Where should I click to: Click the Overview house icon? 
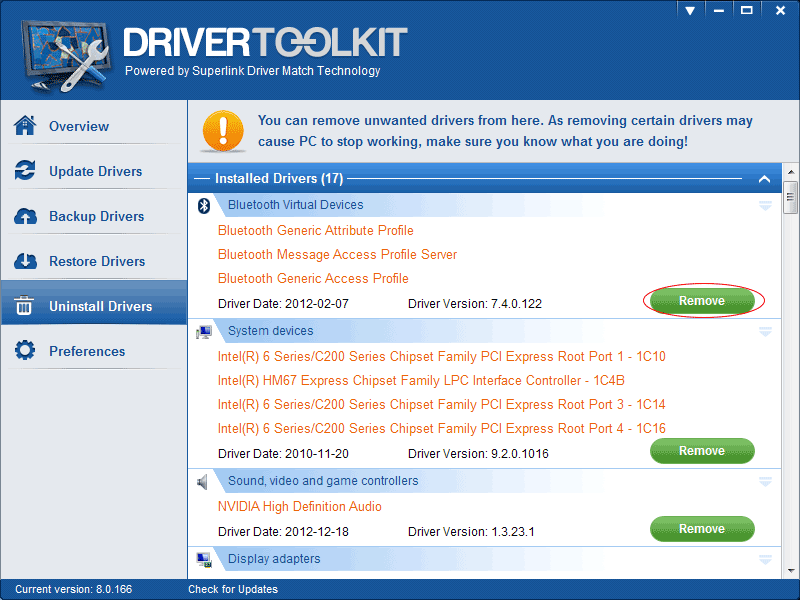click(25, 126)
